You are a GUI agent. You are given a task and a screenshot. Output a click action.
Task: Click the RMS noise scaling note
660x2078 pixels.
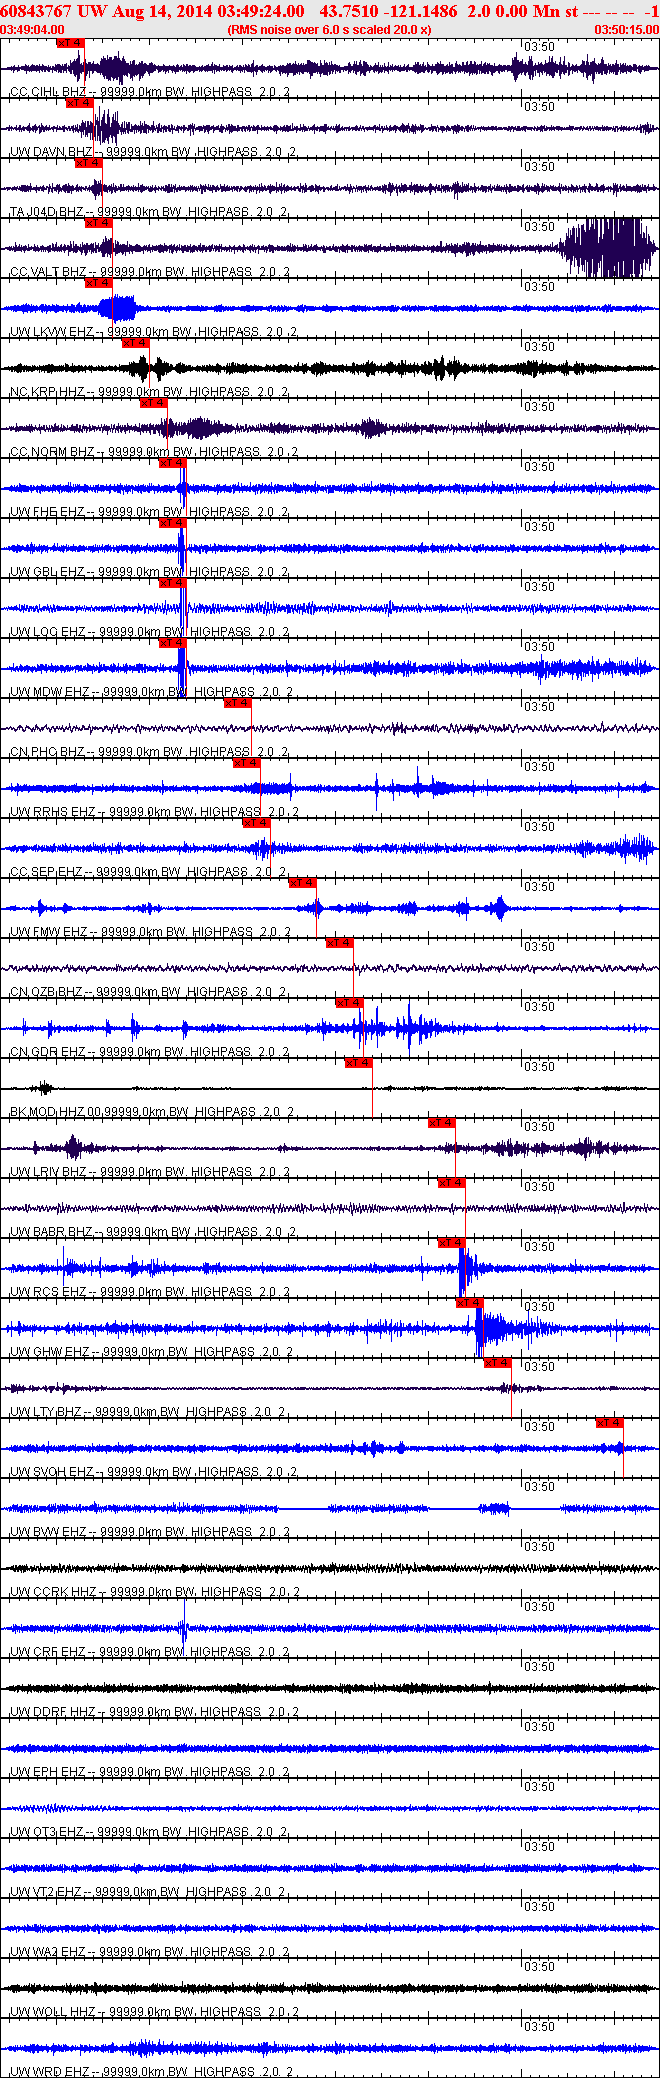(x=330, y=30)
